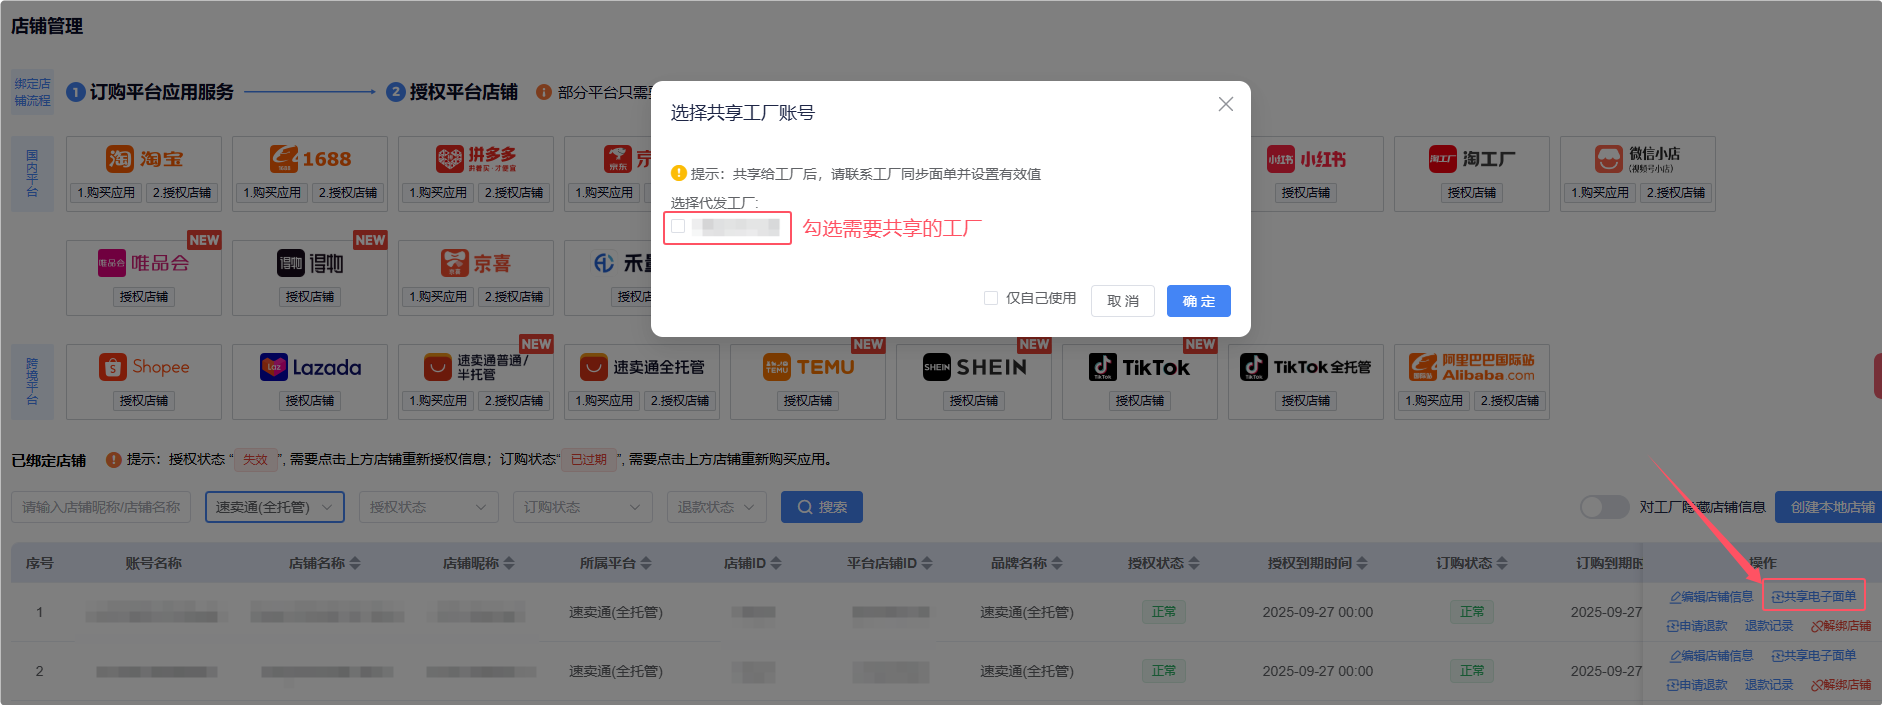Click the TikTok platform logo
Viewport: 1882px width, 705px height.
coord(1140,367)
